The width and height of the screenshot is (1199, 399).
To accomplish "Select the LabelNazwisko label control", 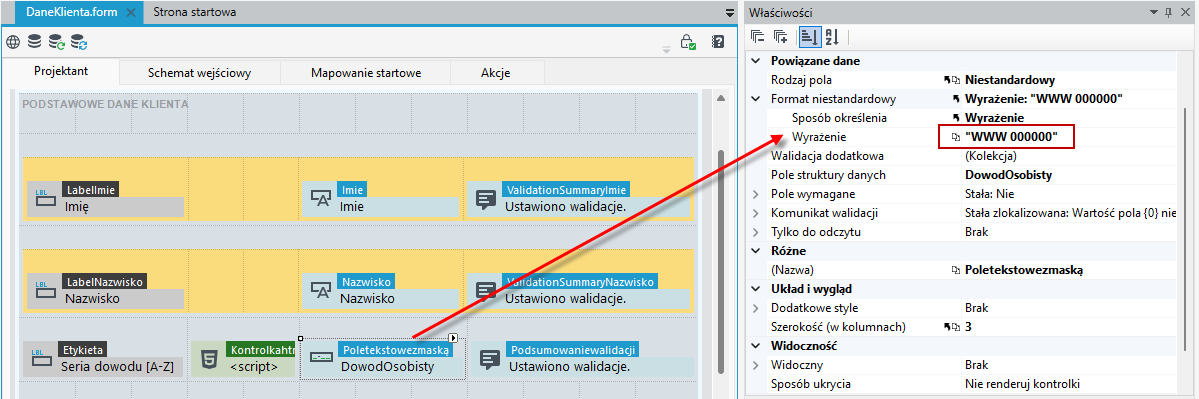I will click(x=106, y=291).
